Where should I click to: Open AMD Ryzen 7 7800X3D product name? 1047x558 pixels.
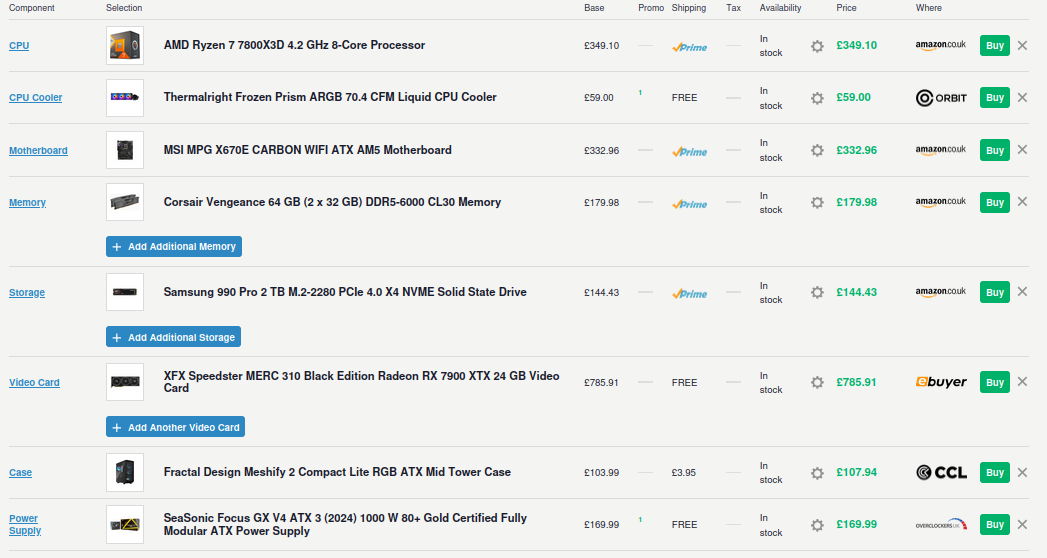pos(294,45)
